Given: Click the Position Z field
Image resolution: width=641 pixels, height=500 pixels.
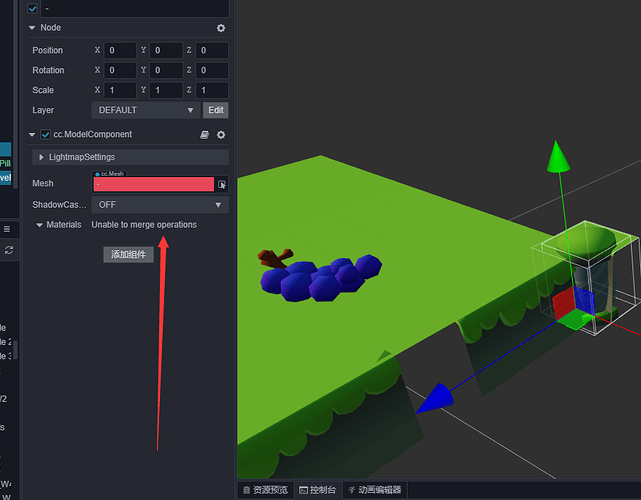Looking at the screenshot, I should [212, 51].
